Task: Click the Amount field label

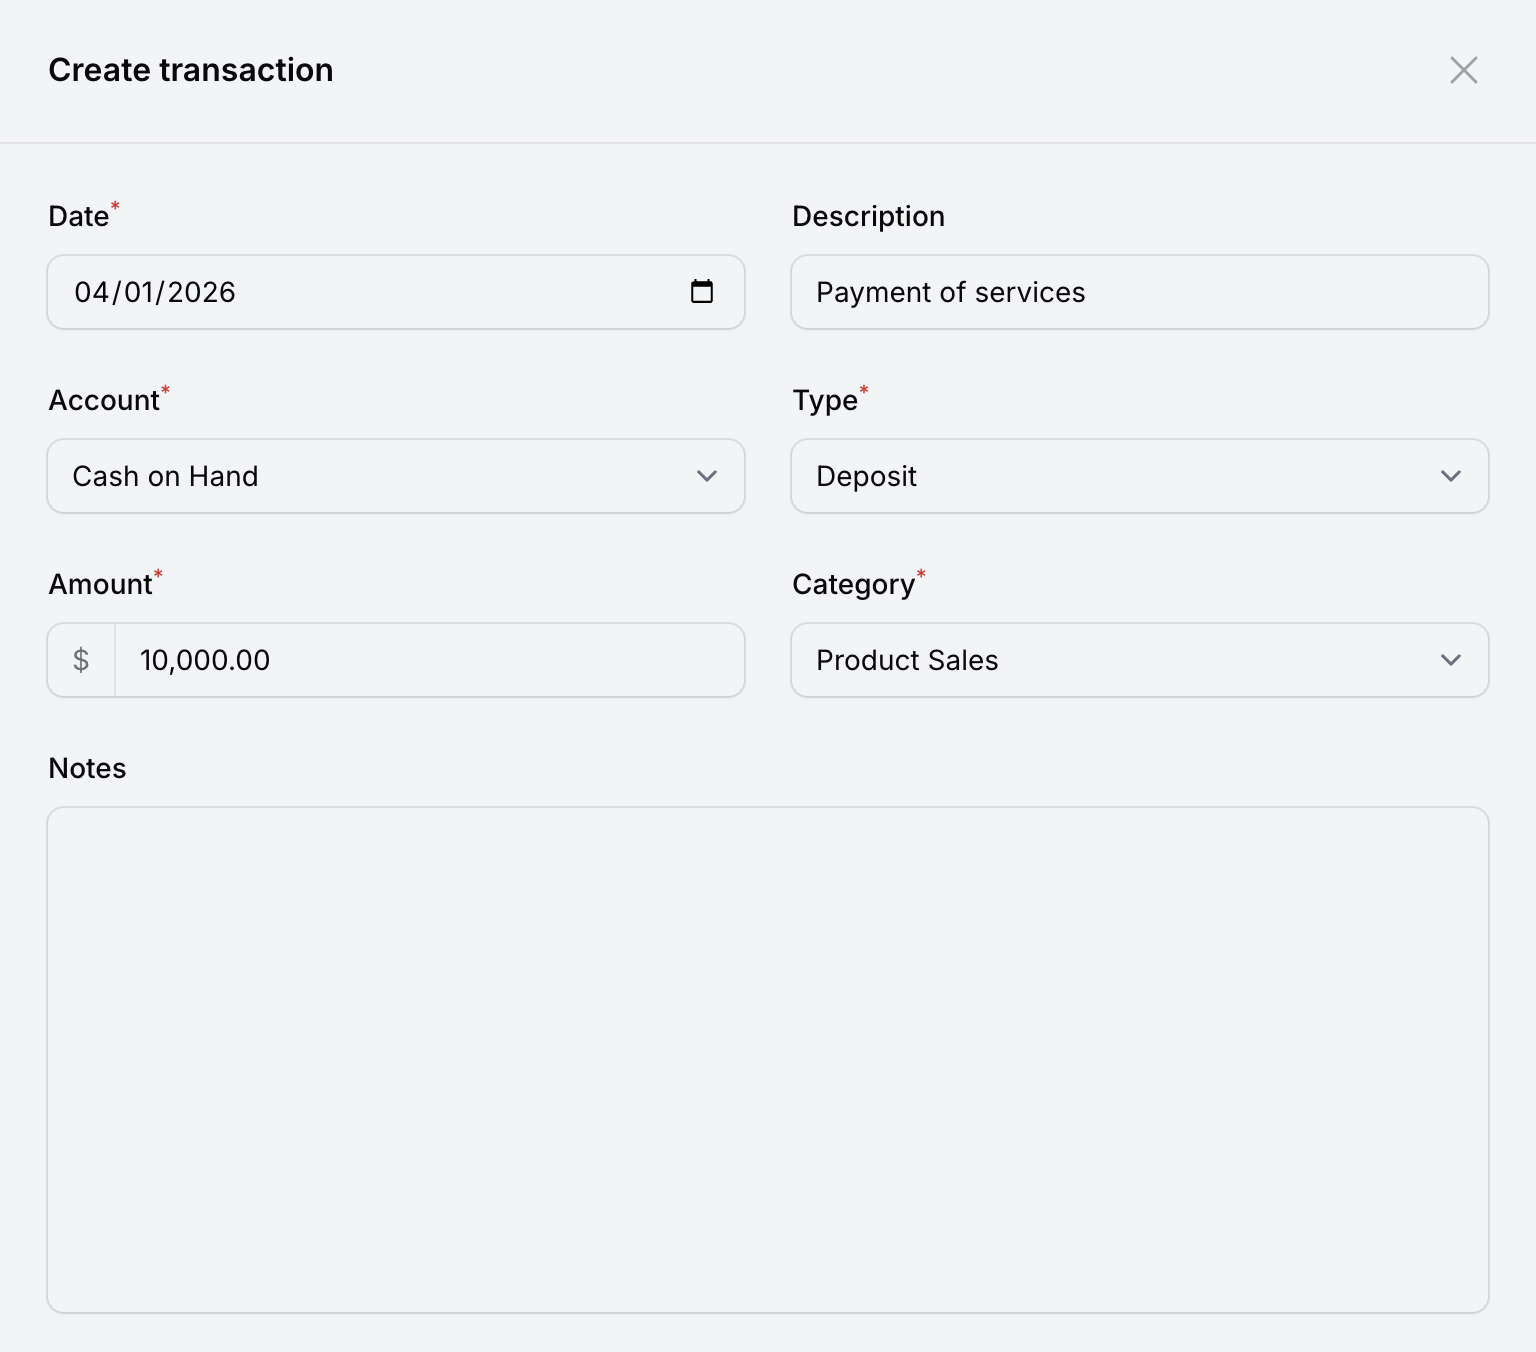Action: pyautogui.click(x=100, y=584)
